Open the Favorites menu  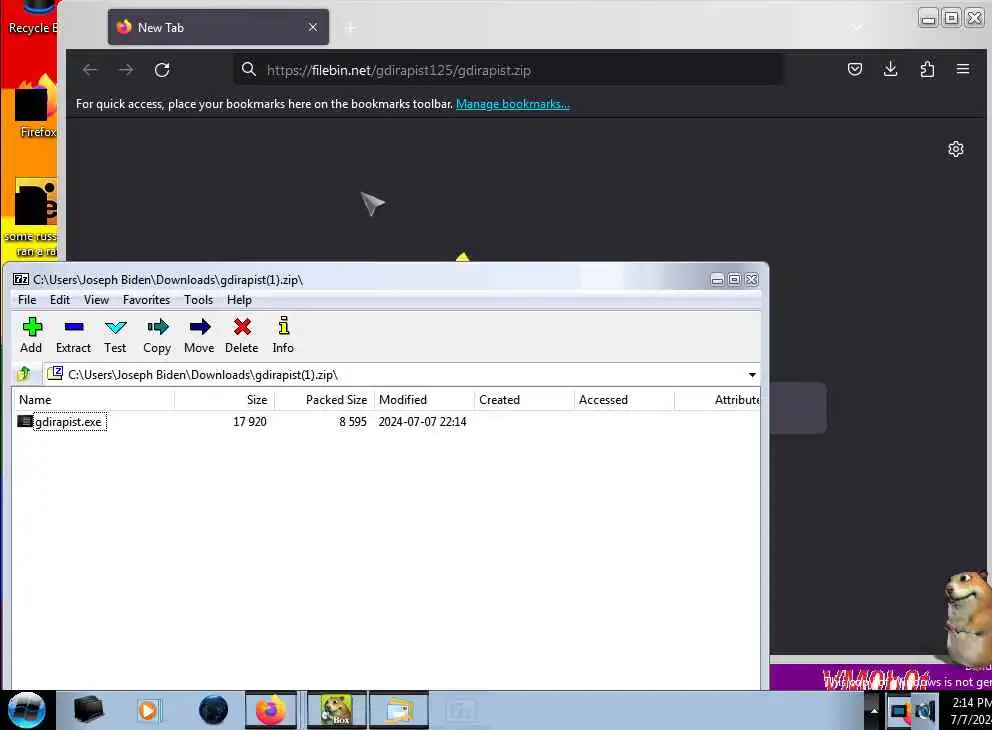pos(146,300)
